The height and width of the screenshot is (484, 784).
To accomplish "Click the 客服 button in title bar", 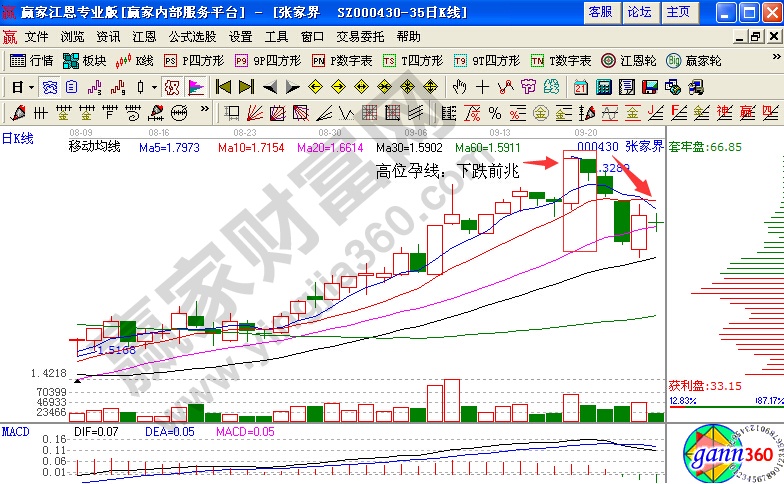I will click(x=602, y=12).
